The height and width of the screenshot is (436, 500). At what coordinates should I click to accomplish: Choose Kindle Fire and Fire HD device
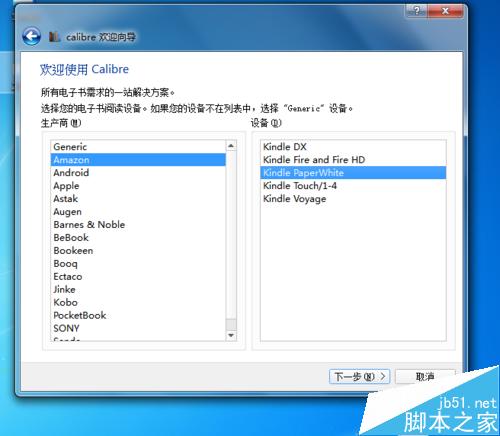(x=353, y=160)
